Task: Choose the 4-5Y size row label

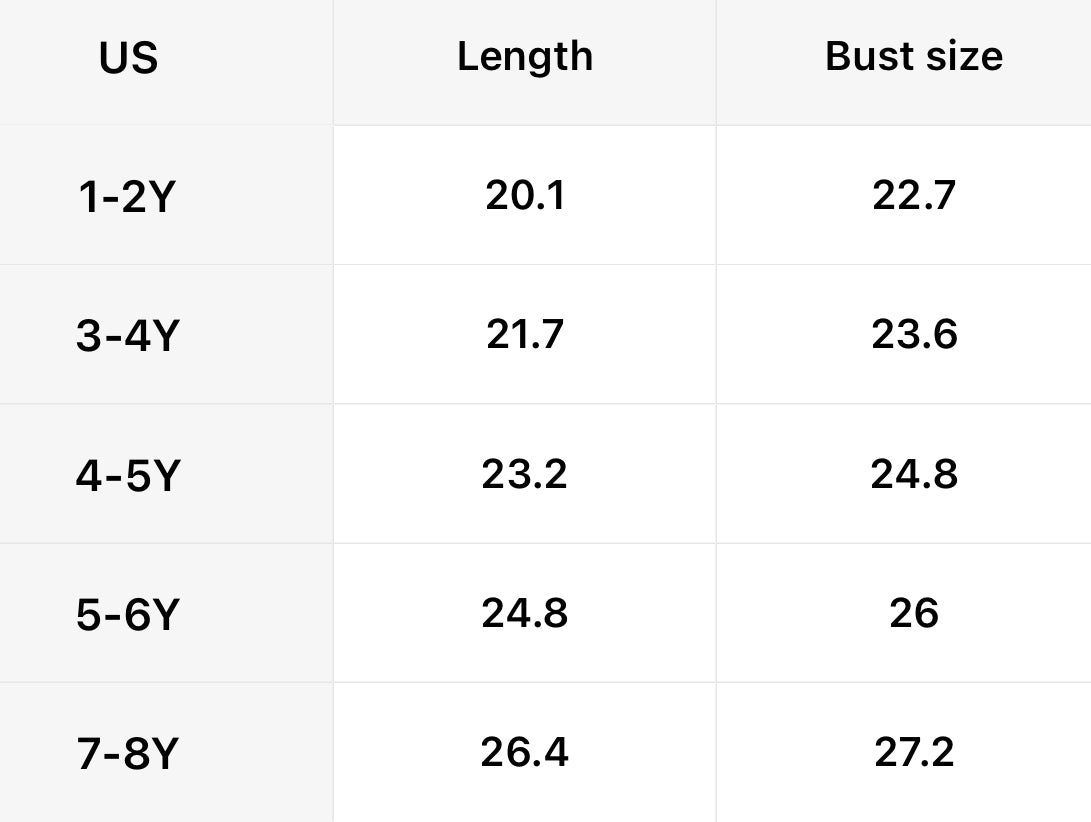Action: [126, 476]
